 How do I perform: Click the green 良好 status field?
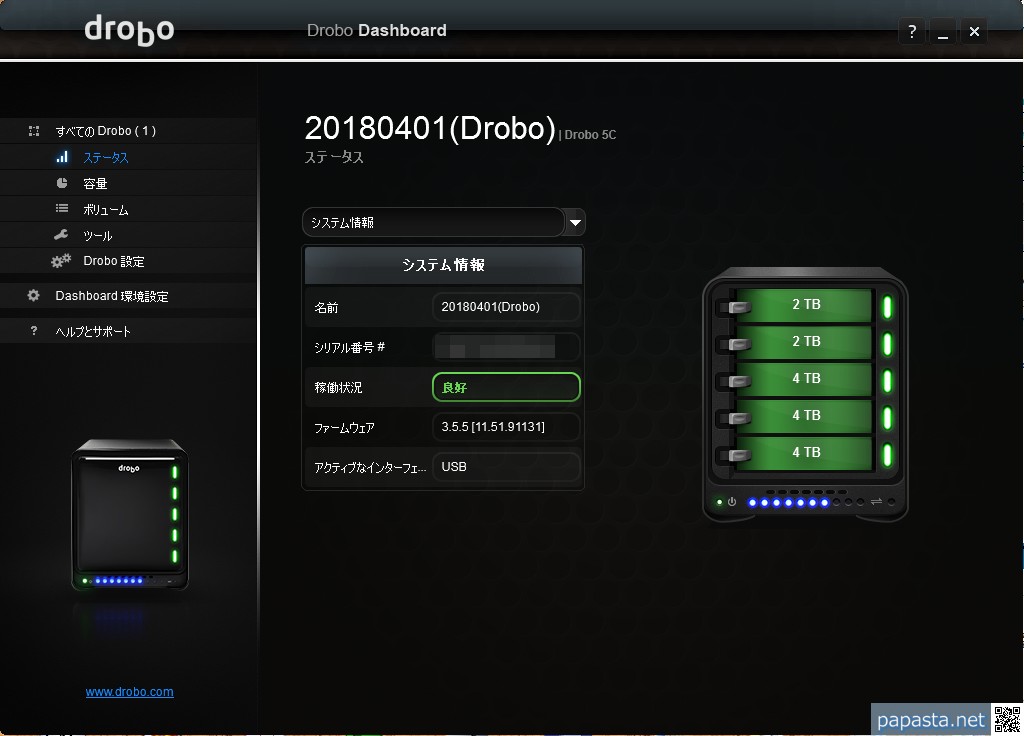click(506, 387)
